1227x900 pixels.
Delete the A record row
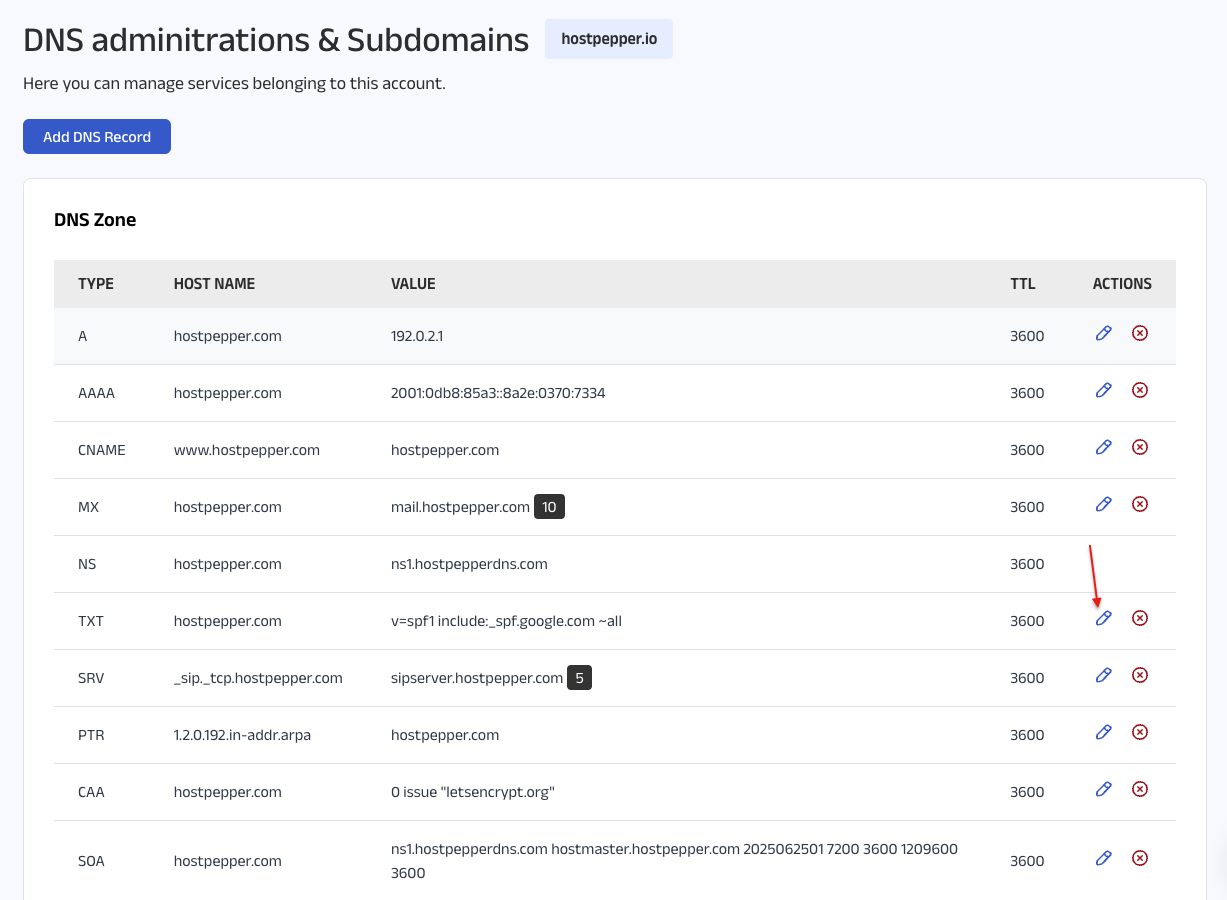(1139, 333)
